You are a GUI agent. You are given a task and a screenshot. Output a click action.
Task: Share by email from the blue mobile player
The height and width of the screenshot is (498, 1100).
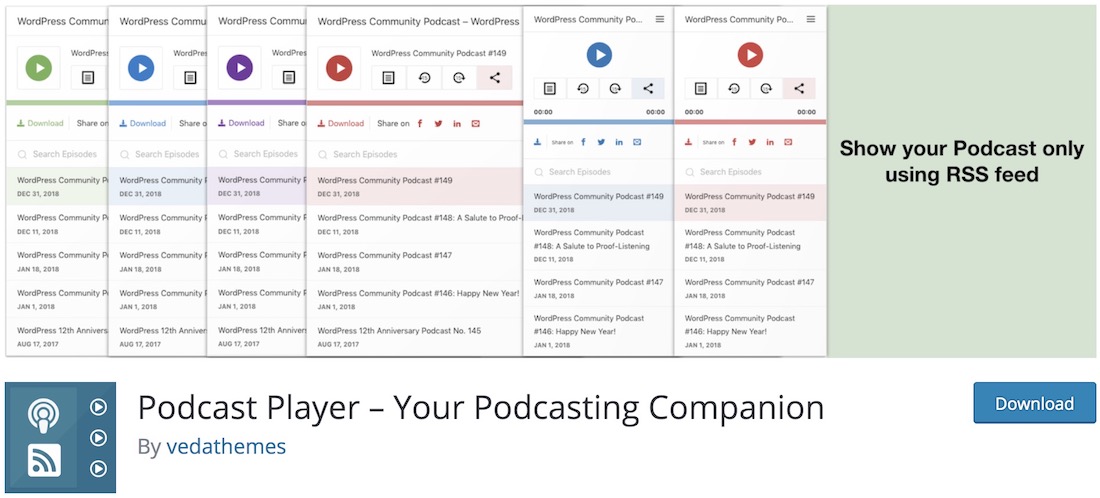[x=637, y=142]
